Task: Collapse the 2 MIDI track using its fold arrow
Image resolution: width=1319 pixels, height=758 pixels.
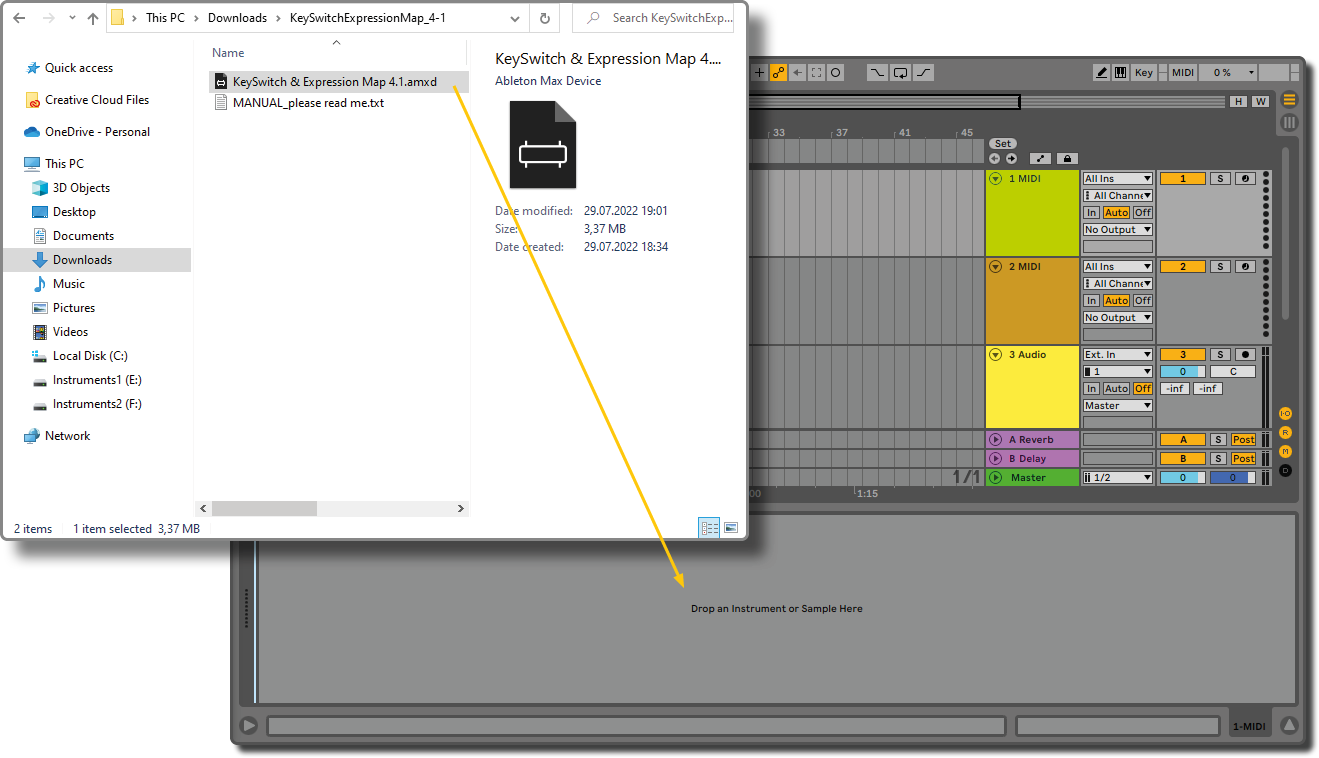Action: (996, 267)
